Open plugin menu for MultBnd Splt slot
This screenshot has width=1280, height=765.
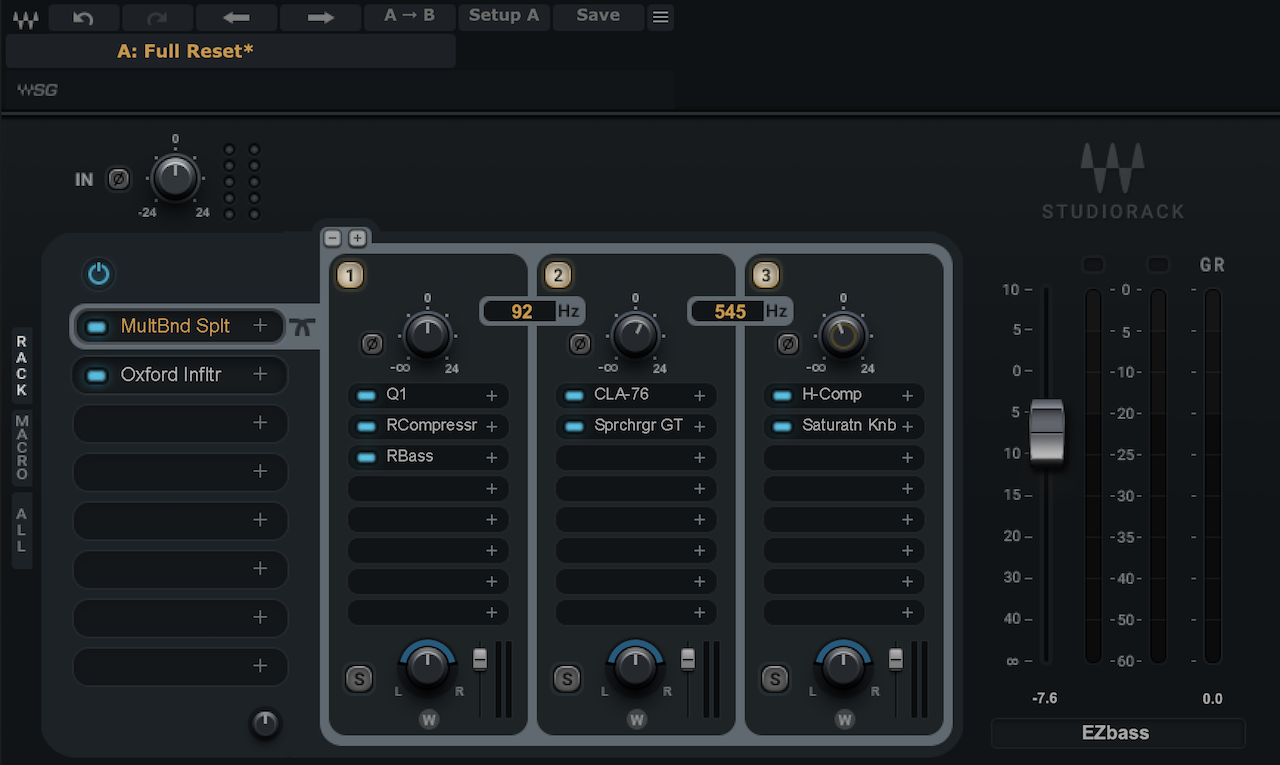click(x=260, y=325)
